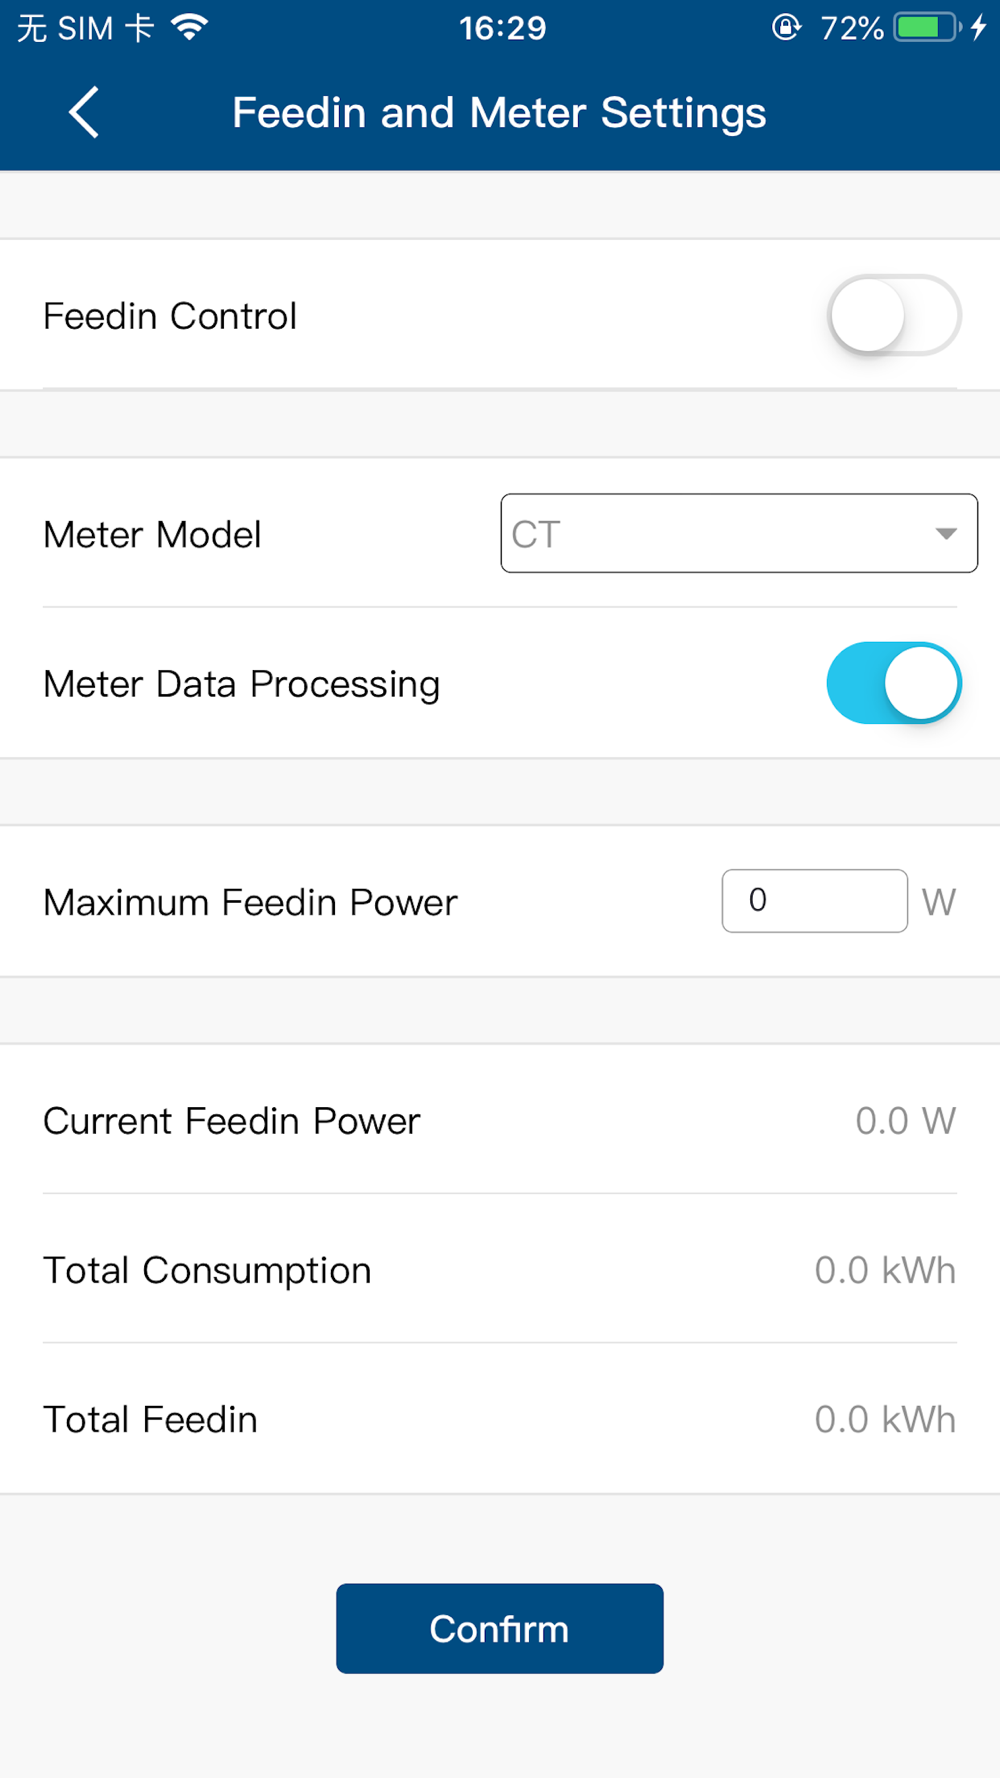
Task: Tap the Total Feedin value
Action: (885, 1420)
